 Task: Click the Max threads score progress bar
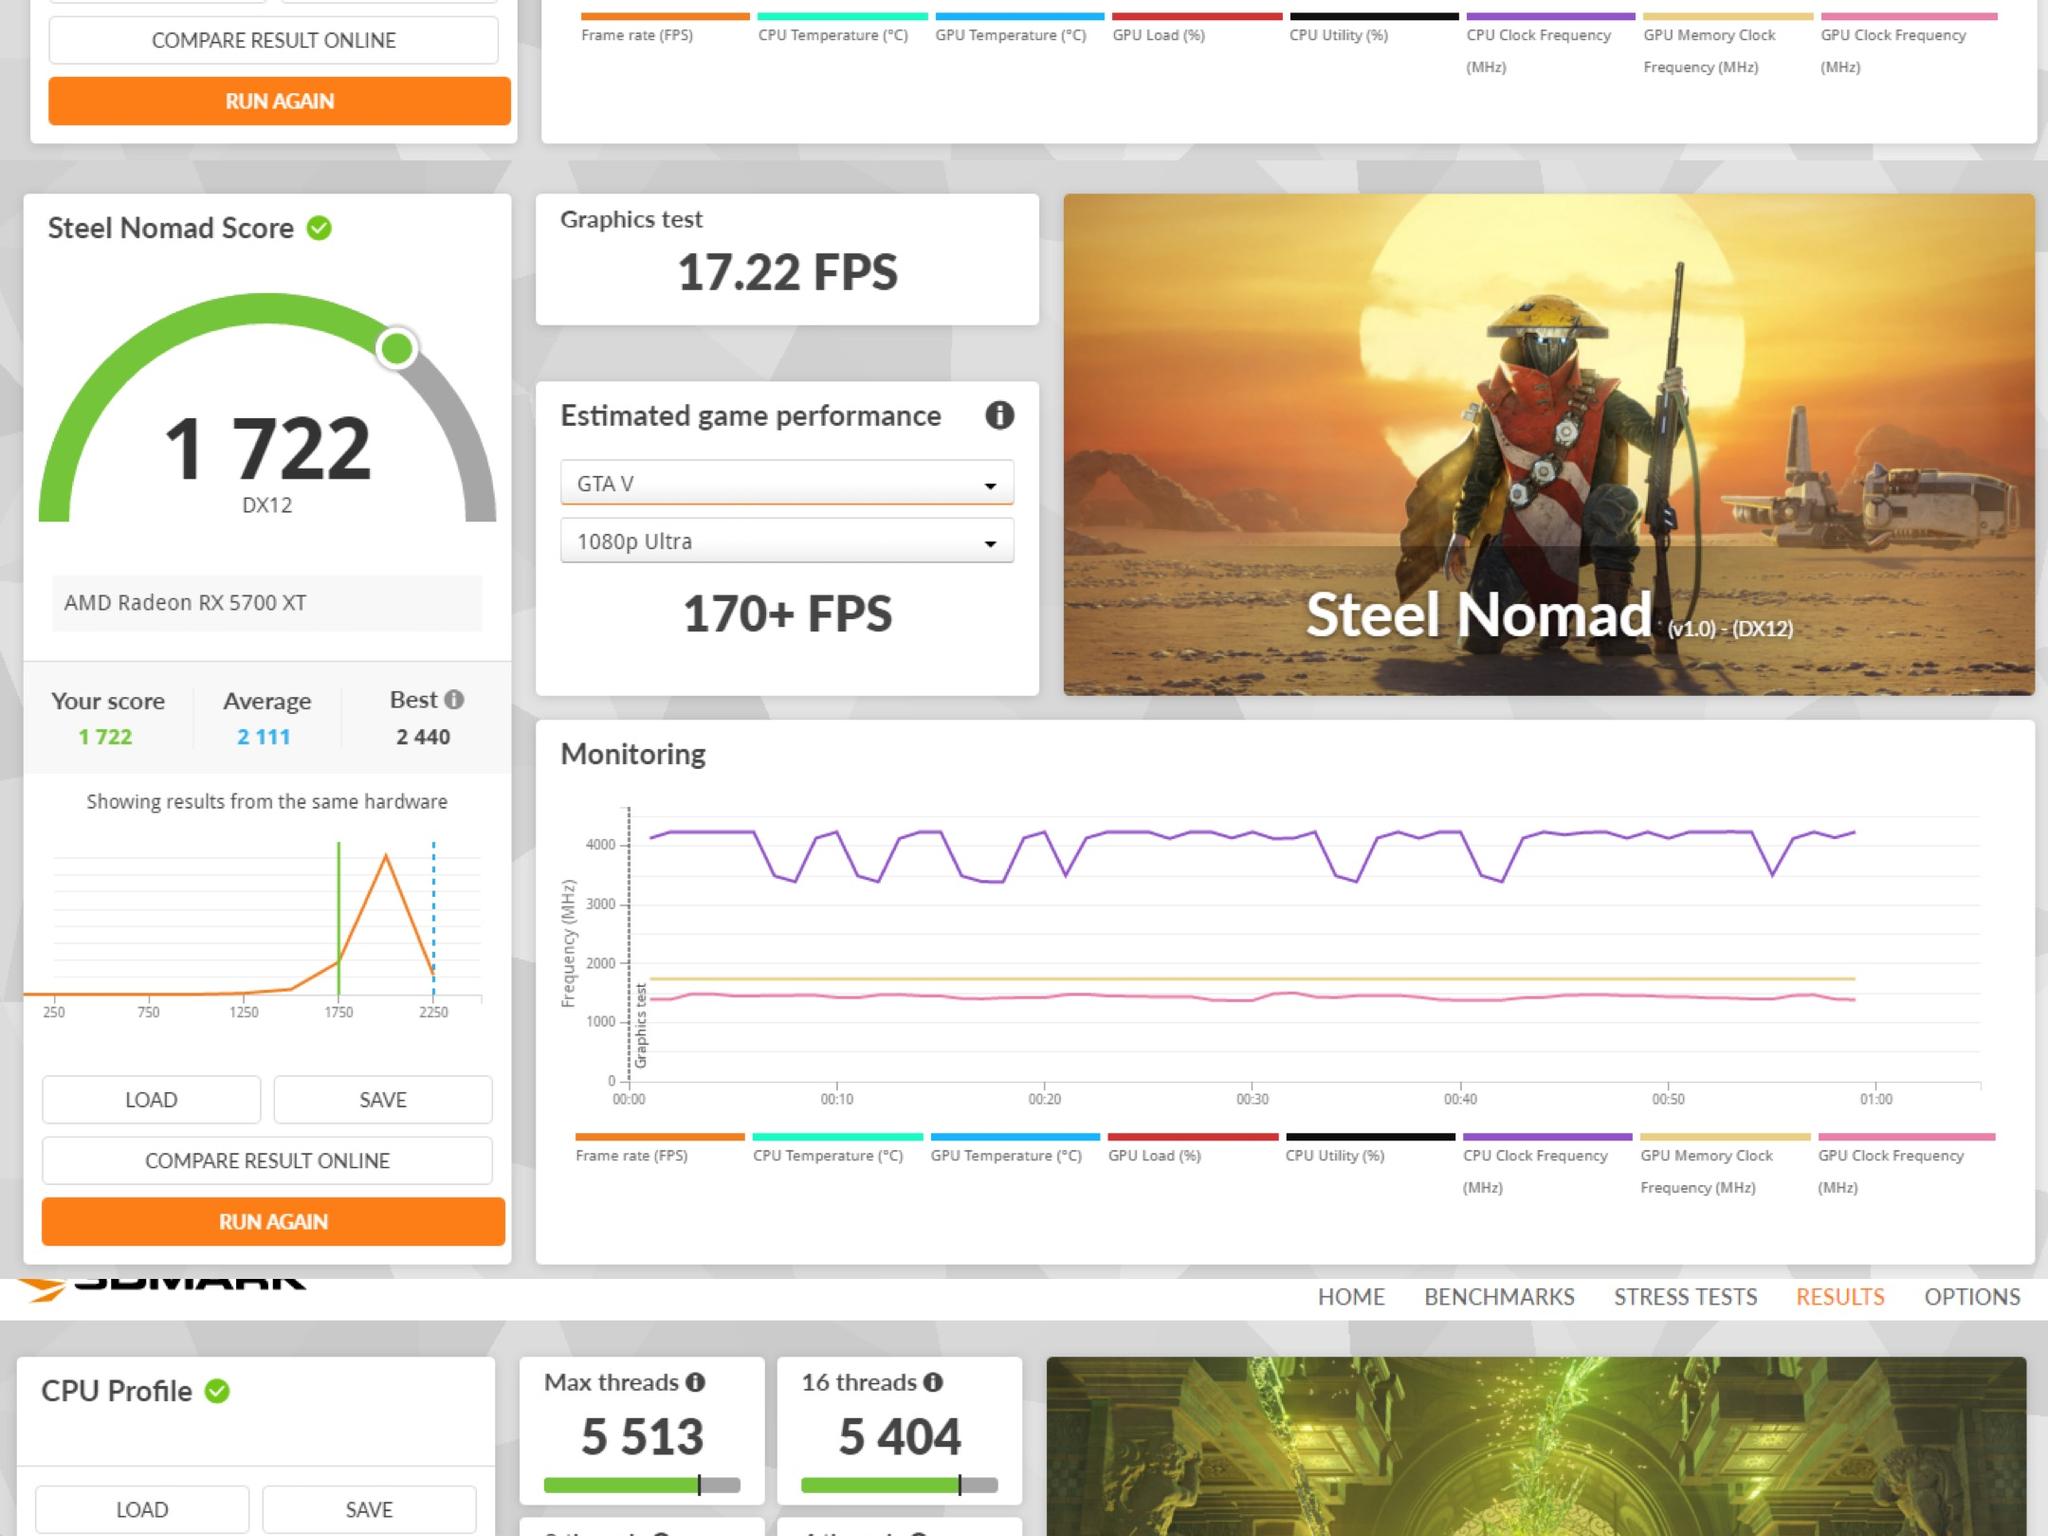[642, 1485]
